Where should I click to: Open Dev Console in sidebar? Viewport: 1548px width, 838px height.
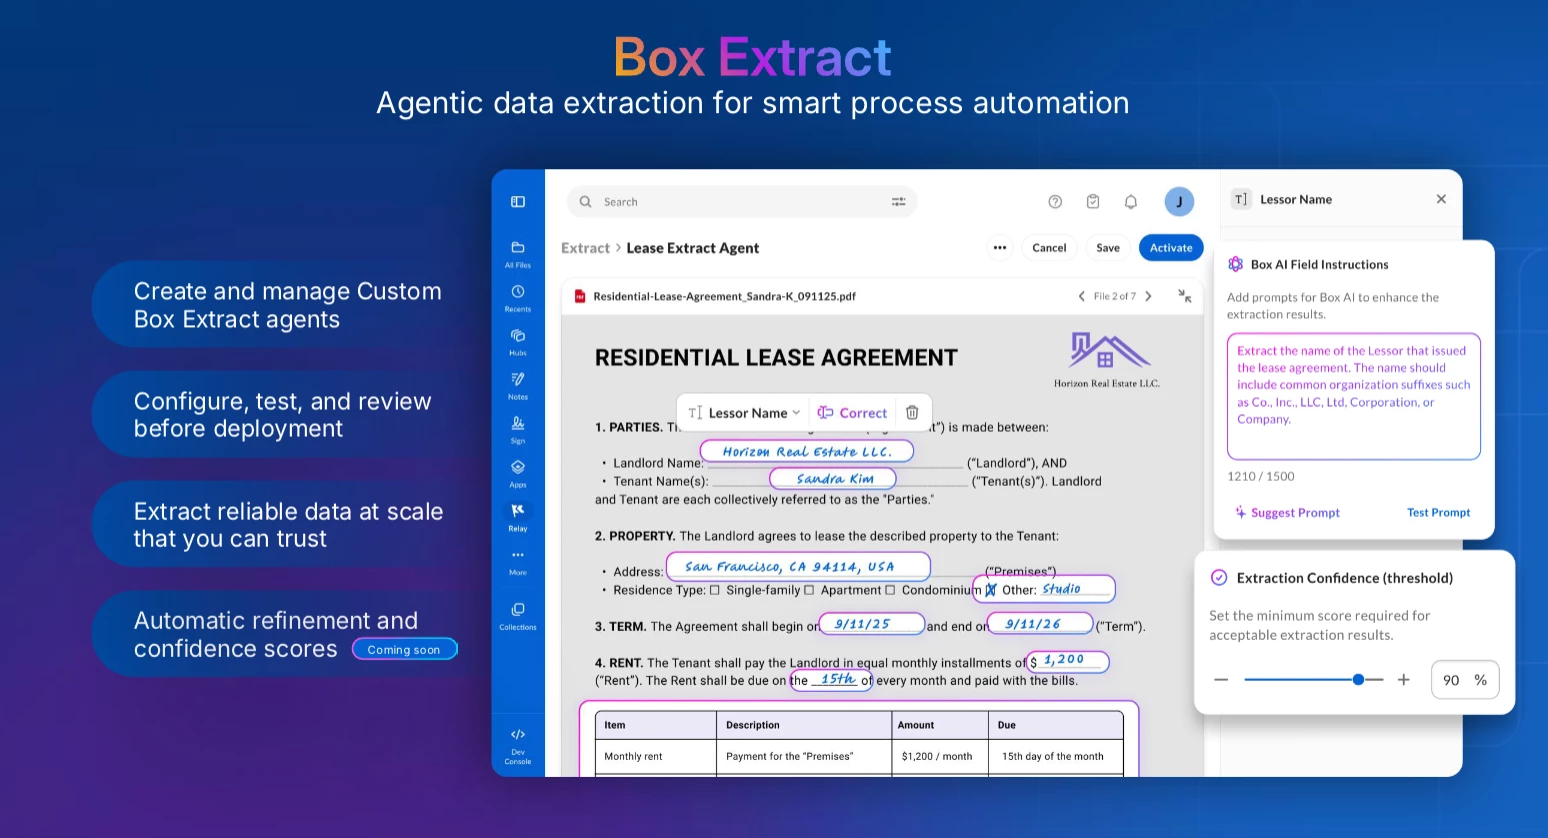click(x=518, y=746)
